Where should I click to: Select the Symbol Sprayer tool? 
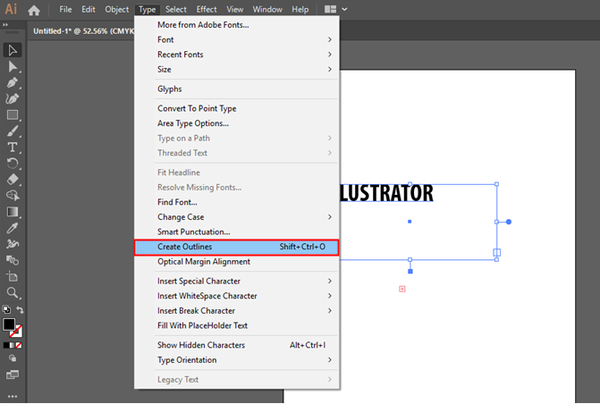pyautogui.click(x=12, y=244)
